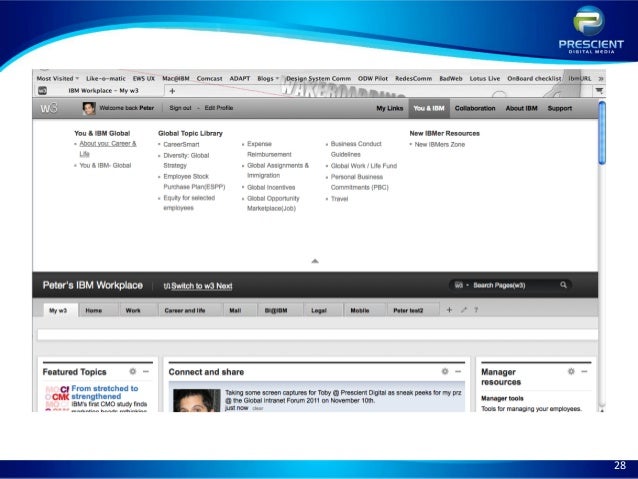This screenshot has height=479, width=638.
Task: Open About you: Career & Life link
Action: (x=108, y=149)
